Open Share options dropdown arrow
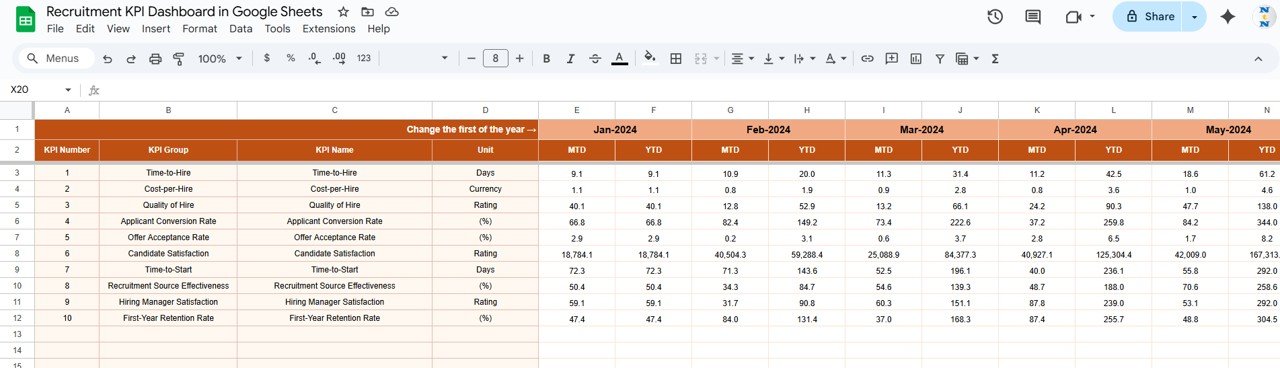This screenshot has width=1280, height=368. coord(1195,17)
